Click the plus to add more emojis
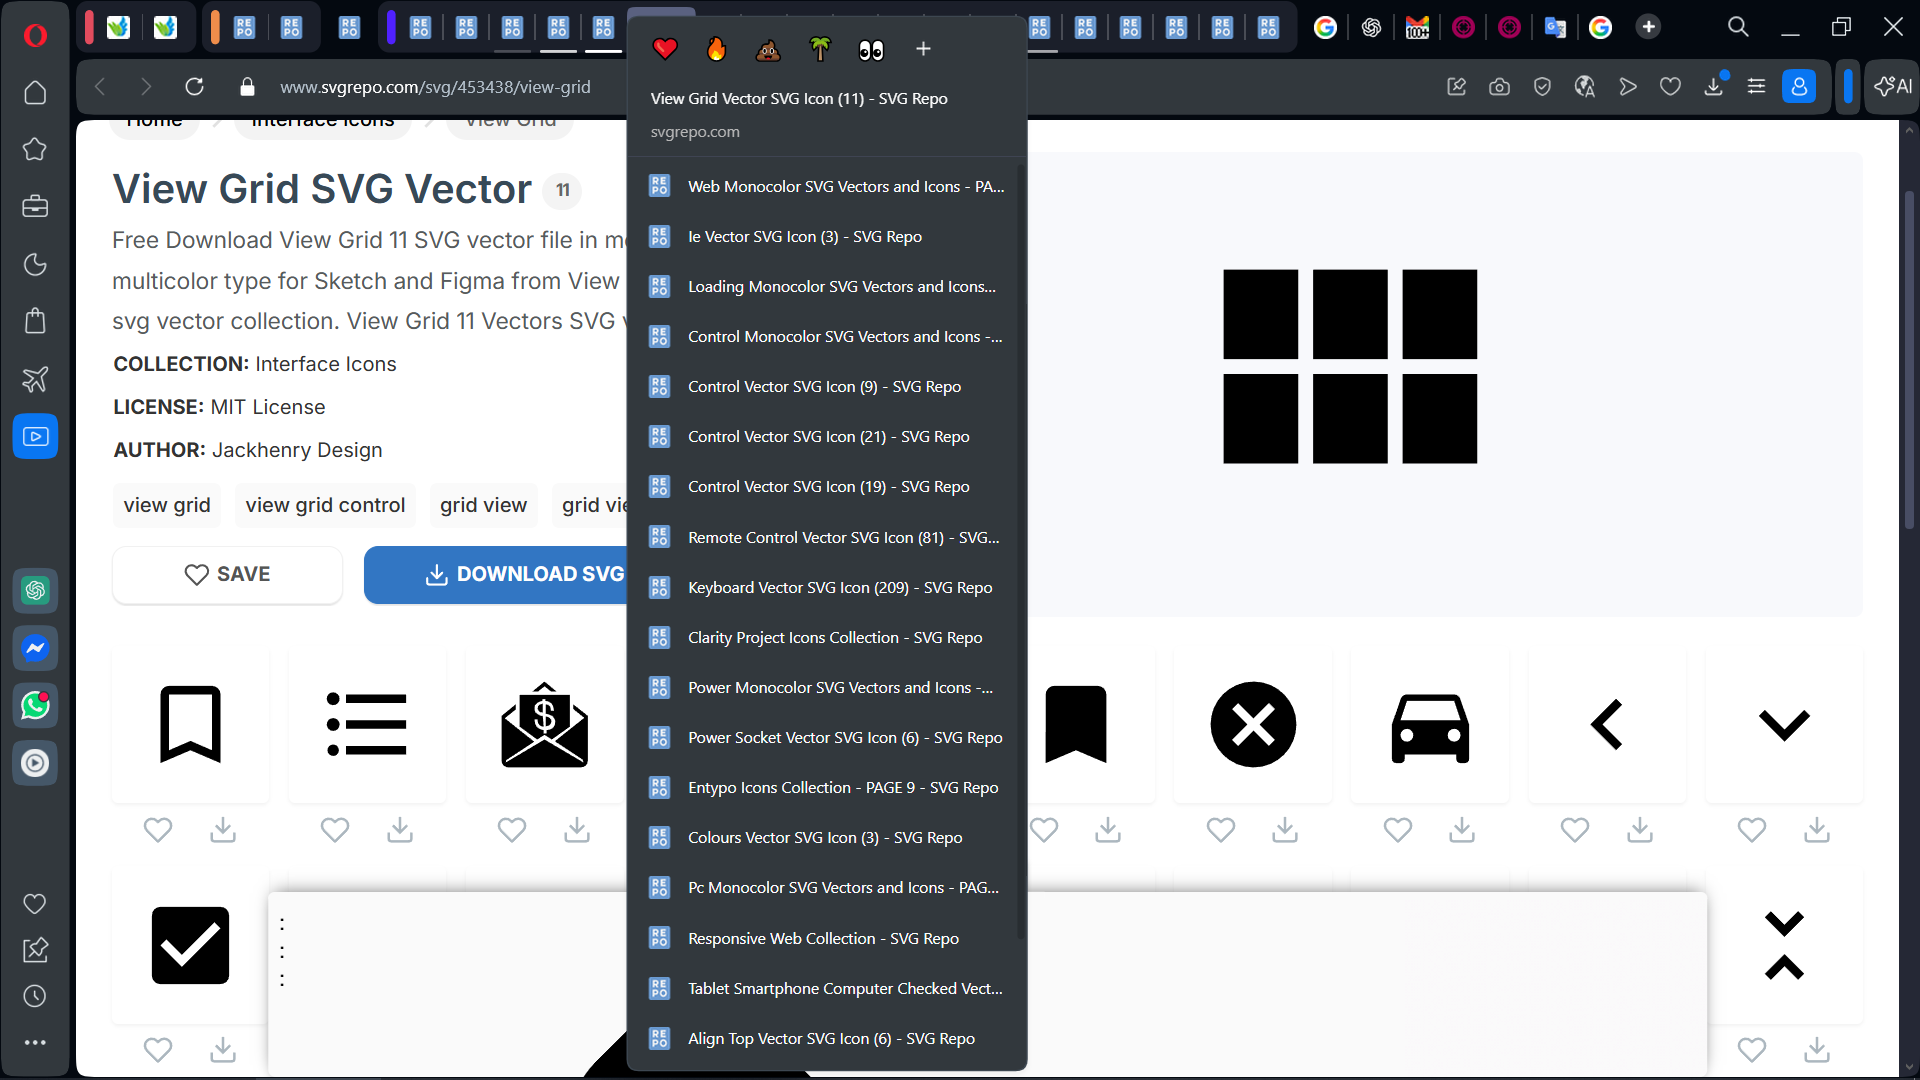Viewport: 1920px width, 1080px height. coord(923,48)
